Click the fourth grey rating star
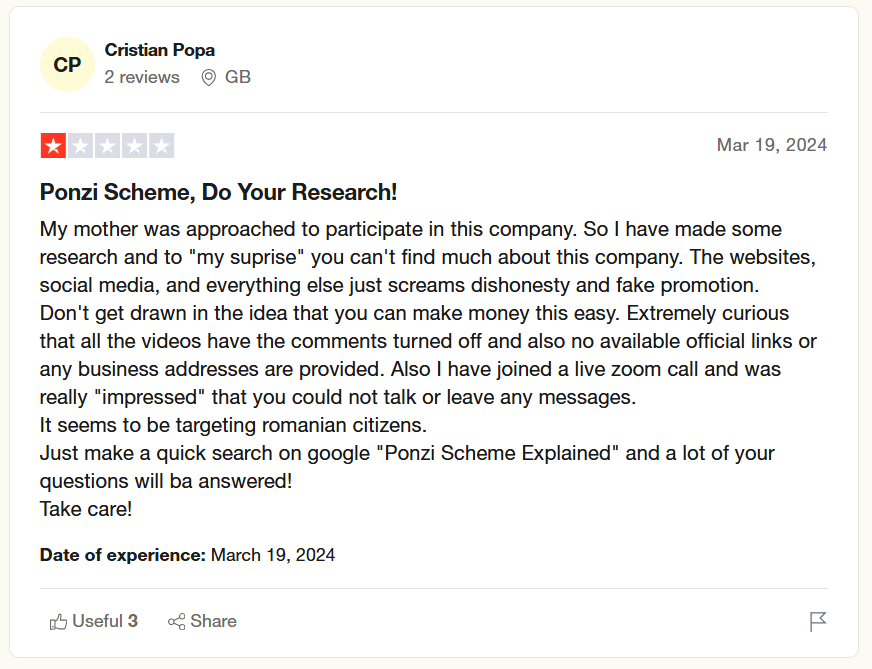Screen dimensions: 872x669 [134, 146]
